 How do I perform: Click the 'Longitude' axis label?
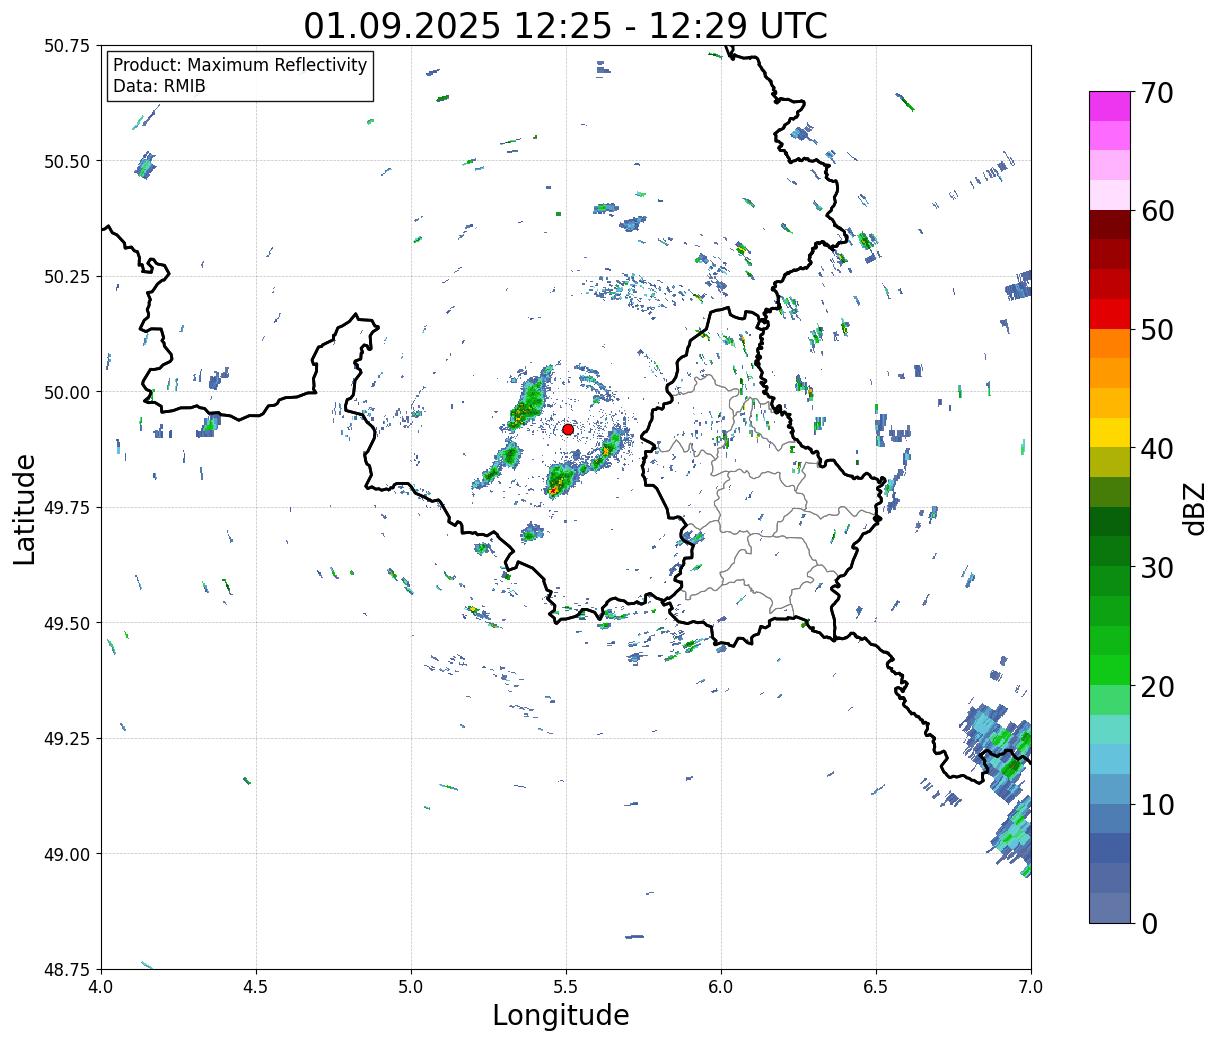[x=561, y=1015]
